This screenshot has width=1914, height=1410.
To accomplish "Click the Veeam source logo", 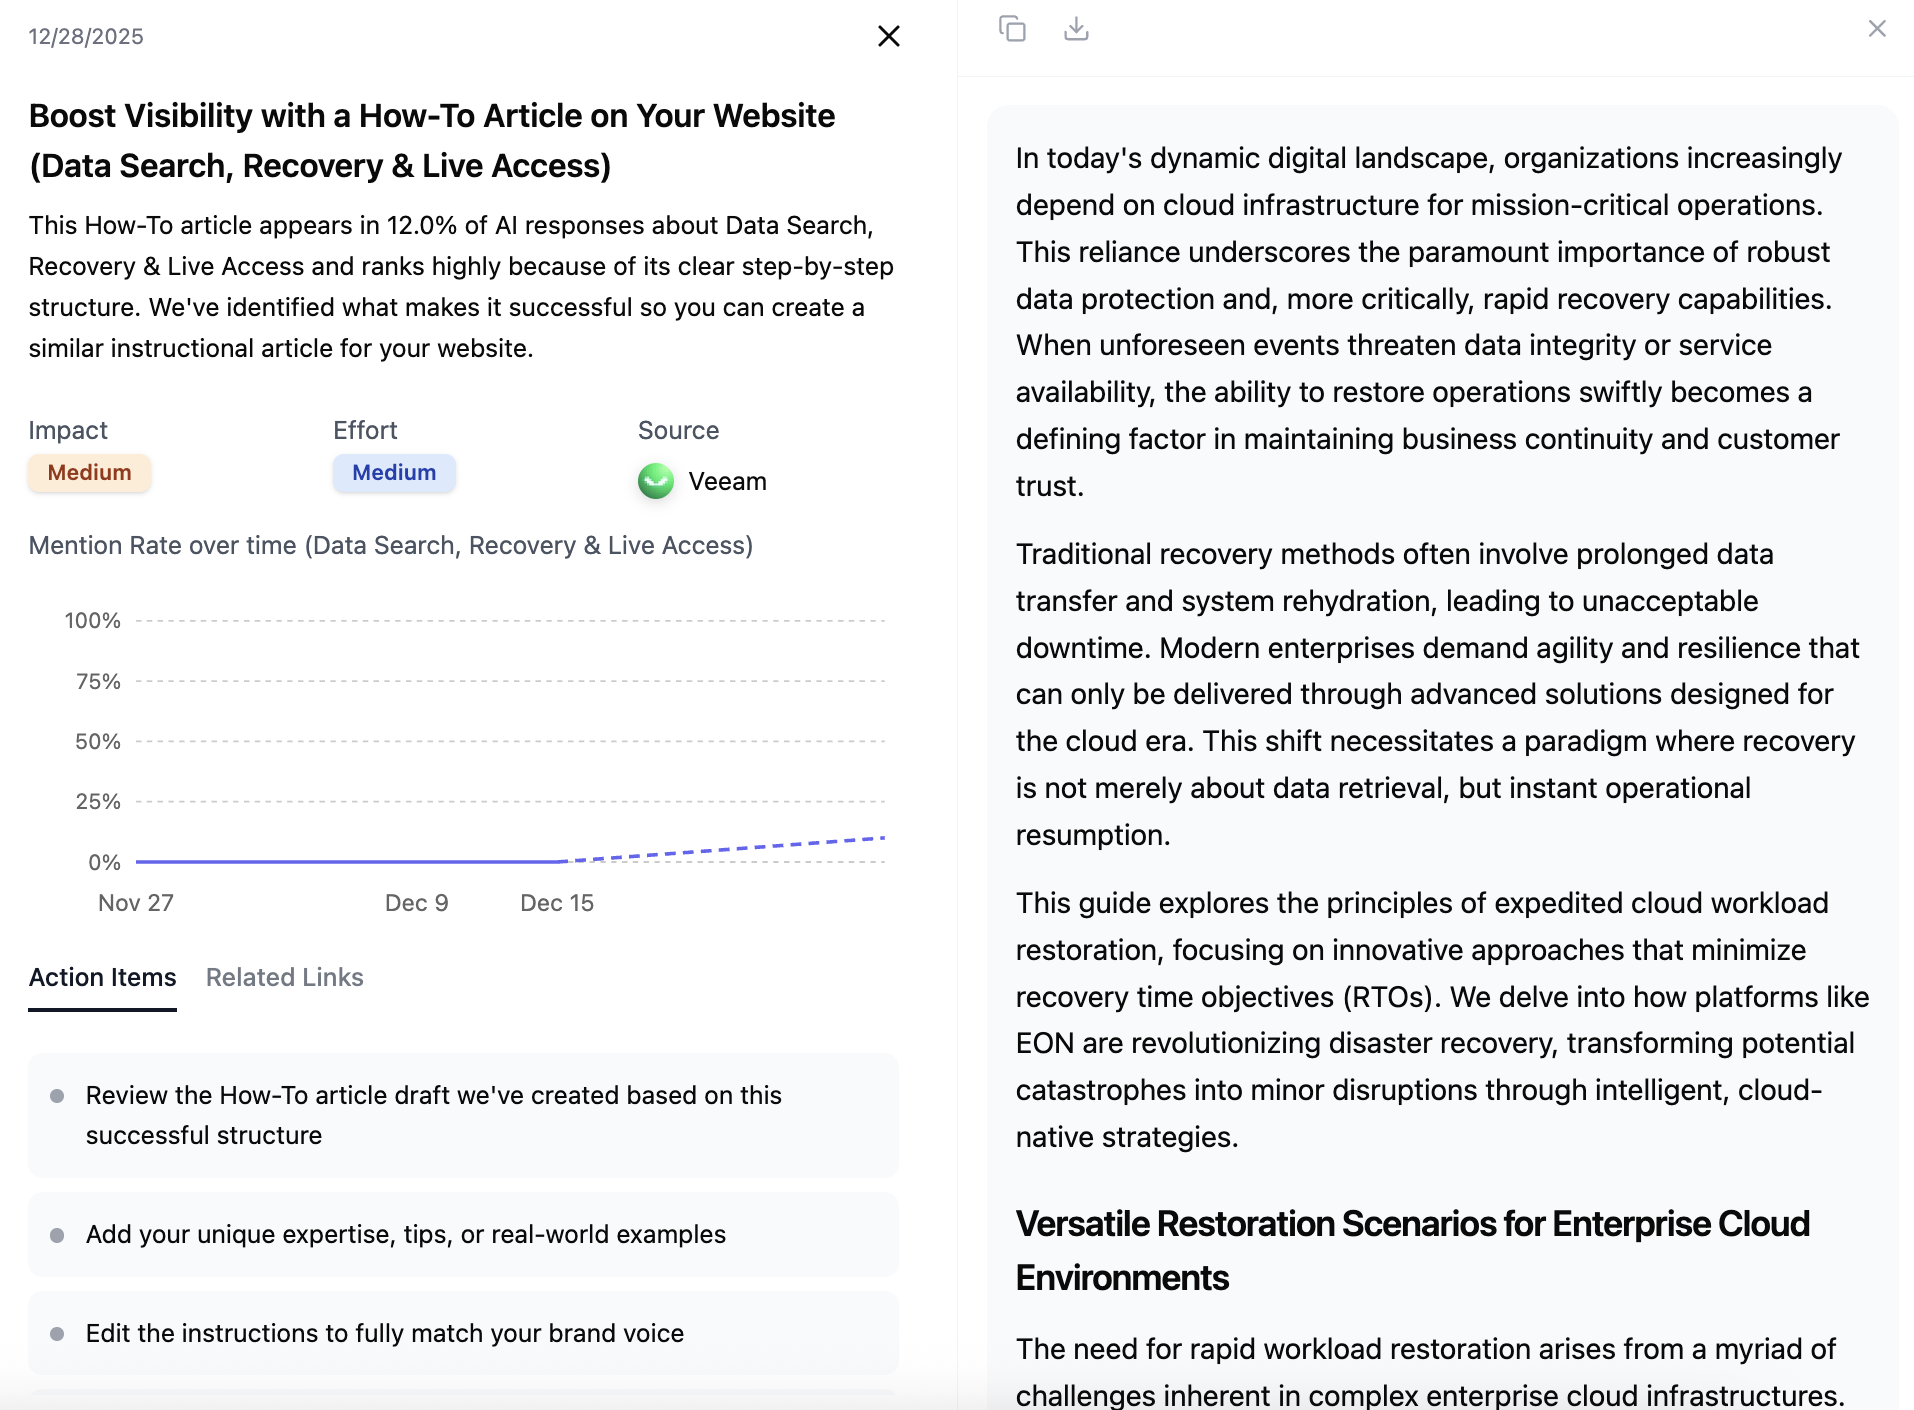I will tap(656, 480).
